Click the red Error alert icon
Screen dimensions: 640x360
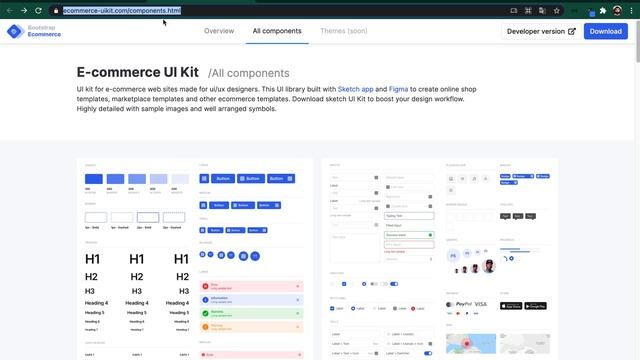click(206, 287)
